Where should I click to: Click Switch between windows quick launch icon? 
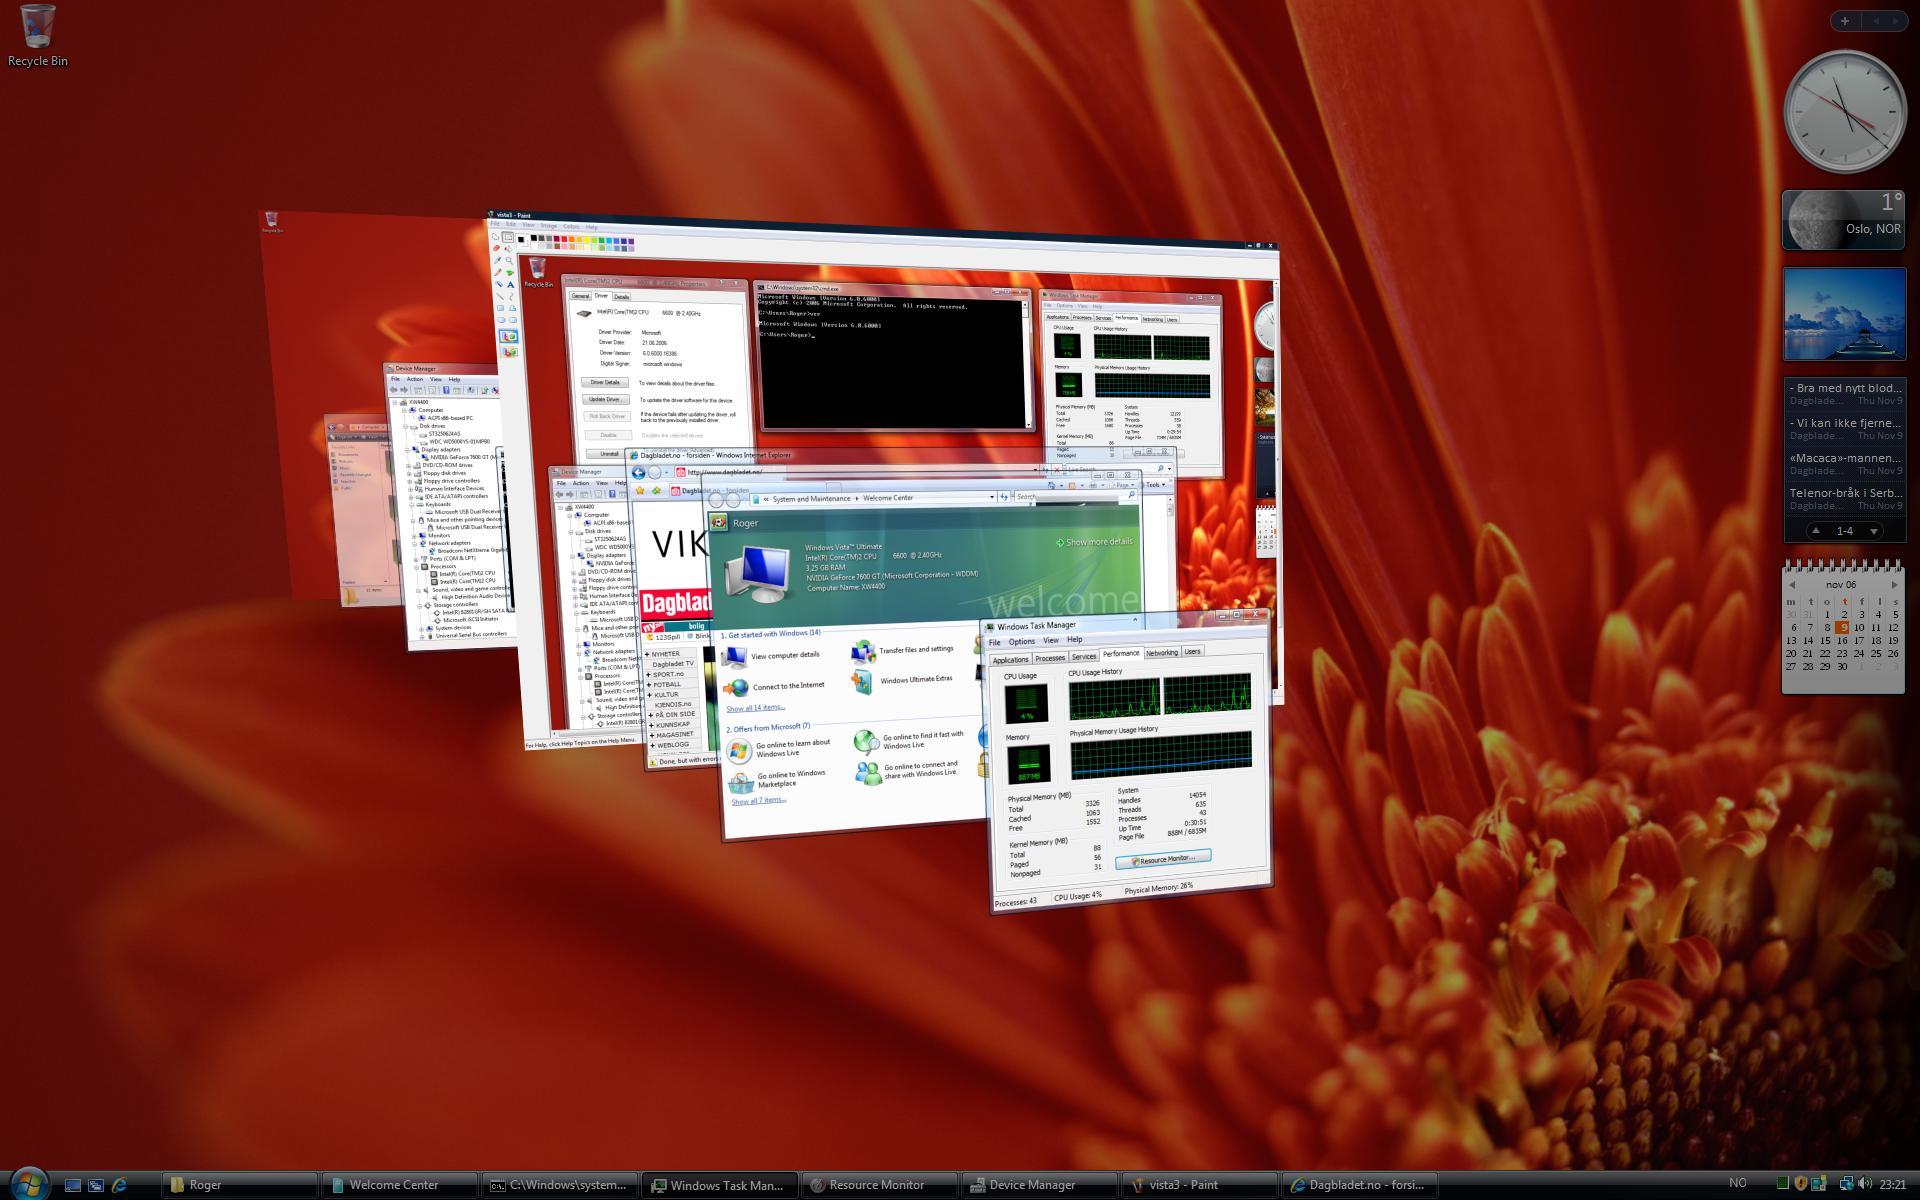point(96,1185)
